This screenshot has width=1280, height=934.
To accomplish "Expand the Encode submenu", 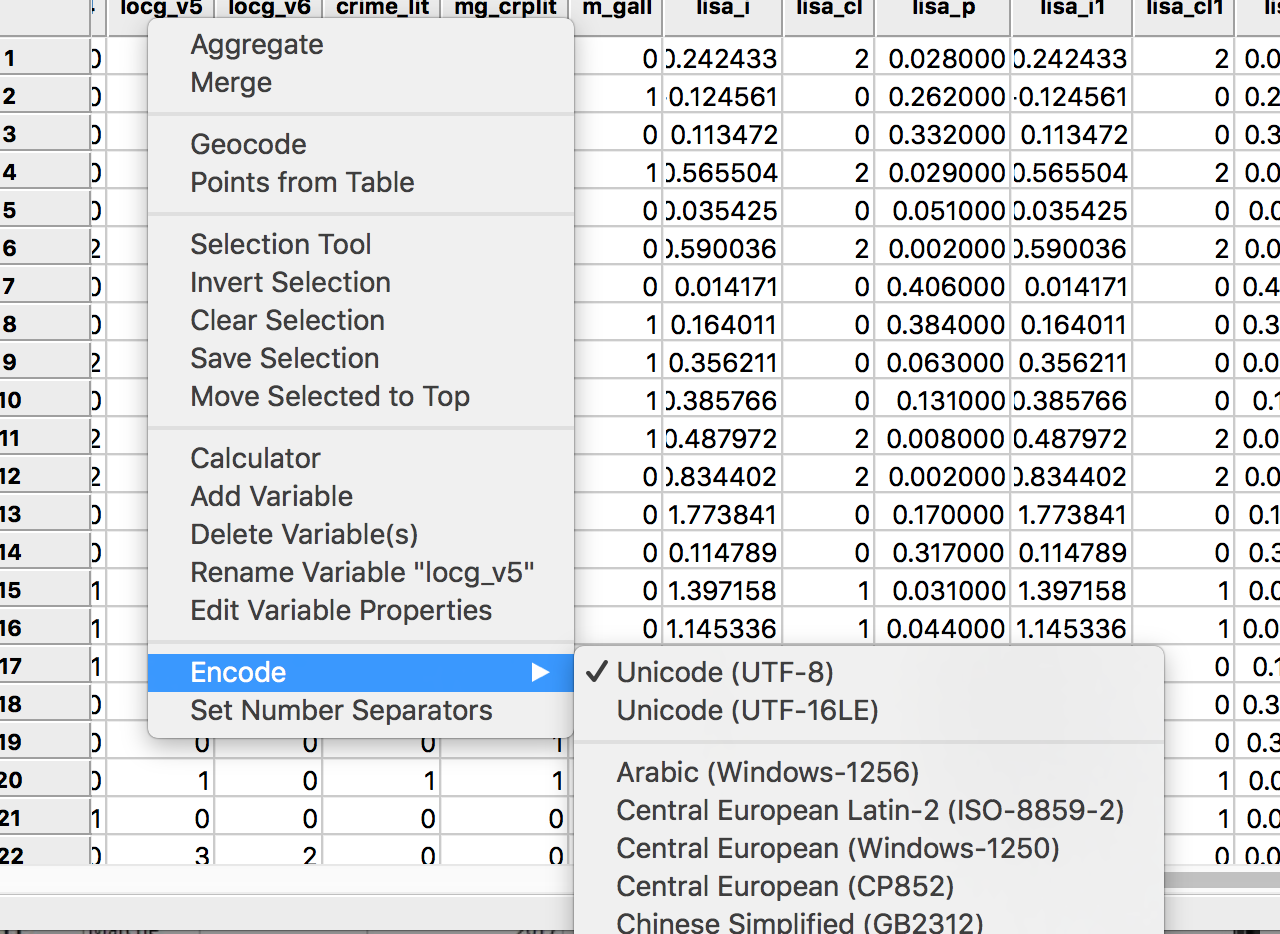I will pyautogui.click(x=238, y=672).
